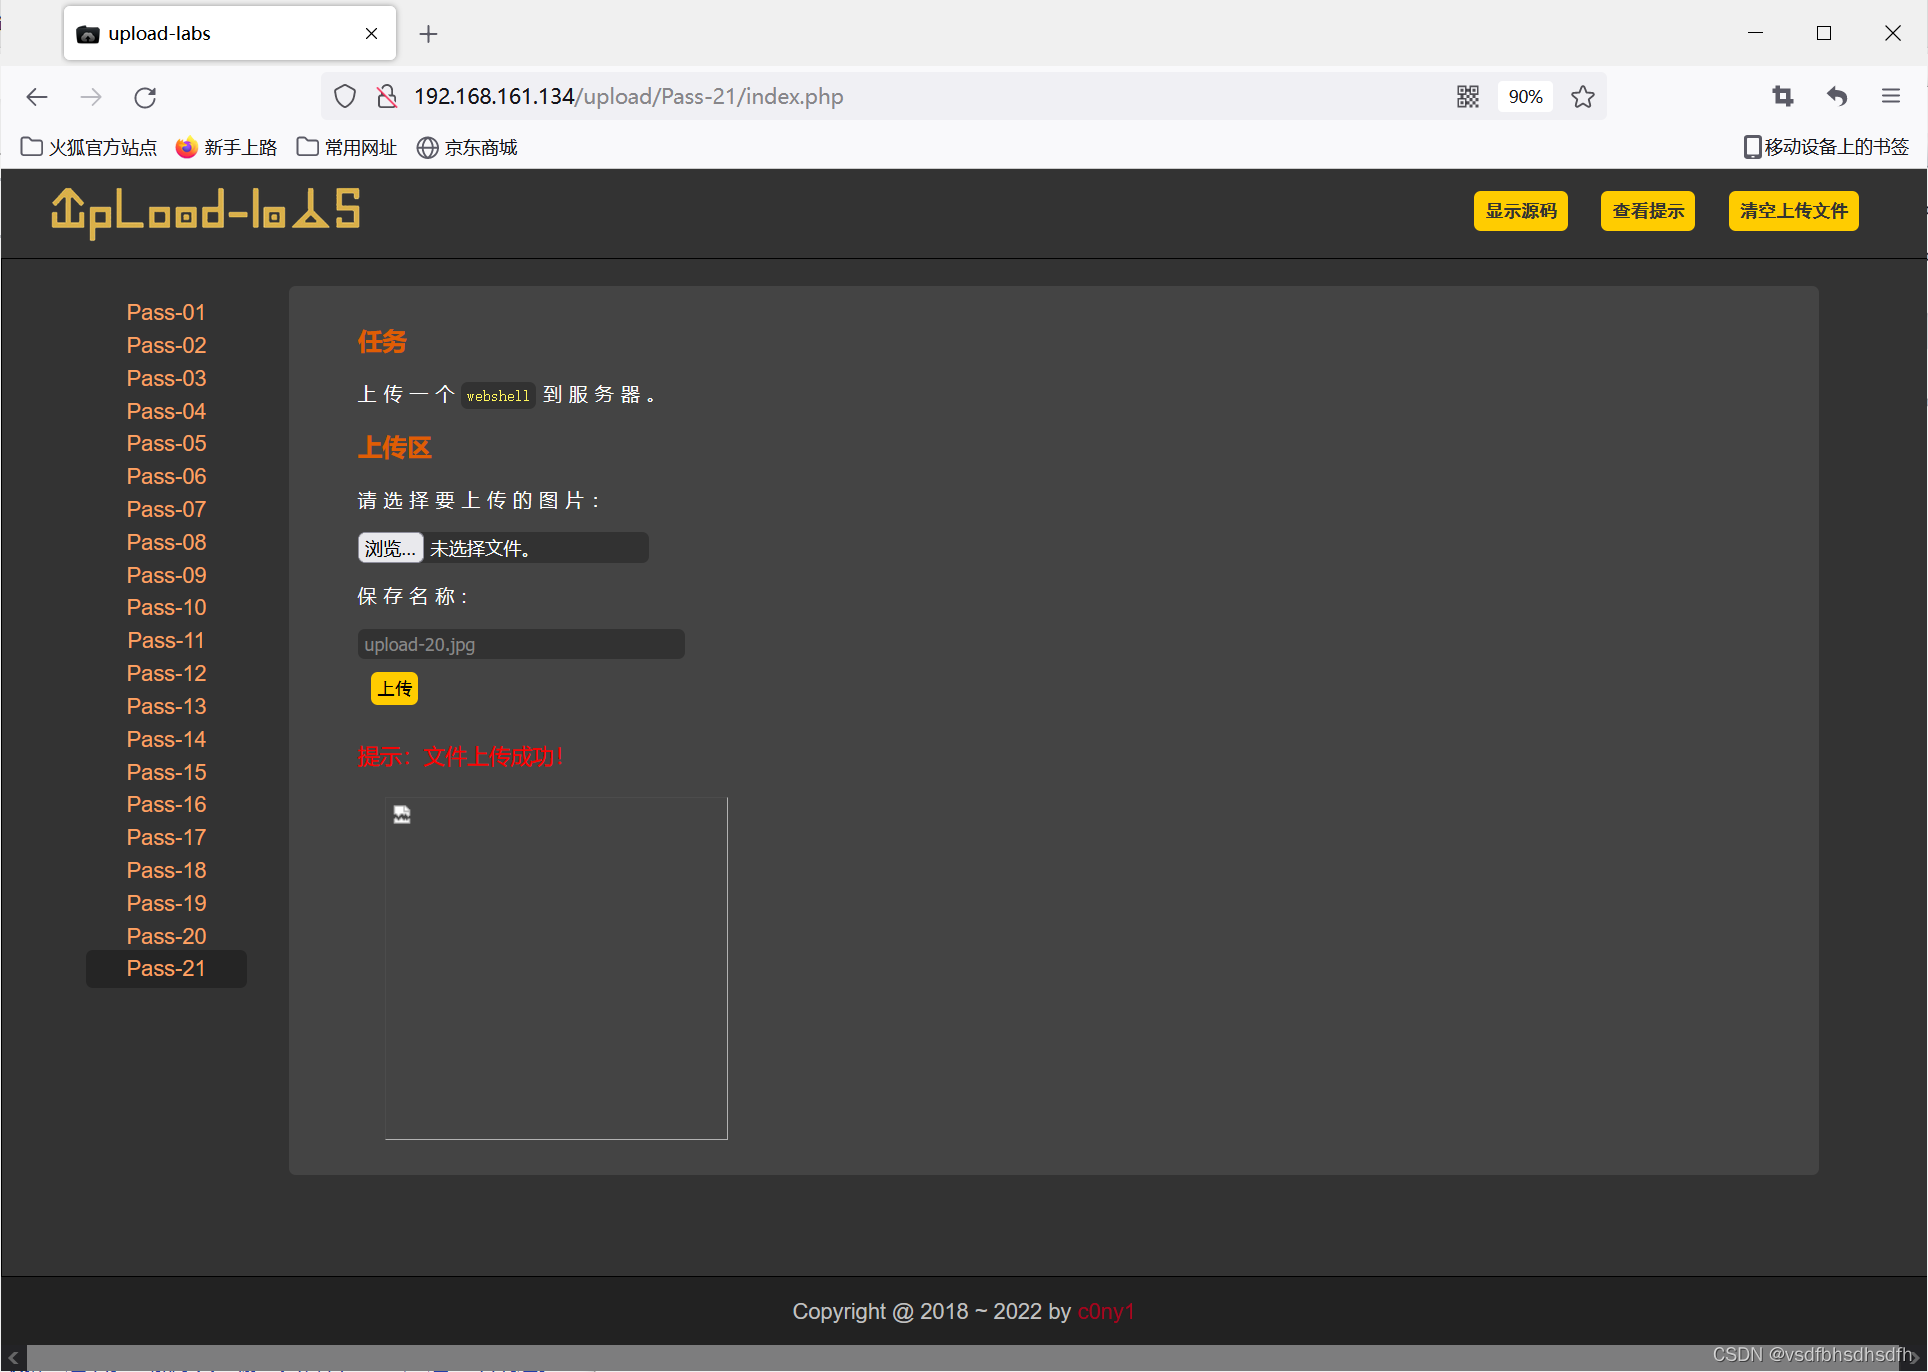The height and width of the screenshot is (1372, 1928).
Task: Open Firefox hamburger menu
Action: (1890, 97)
